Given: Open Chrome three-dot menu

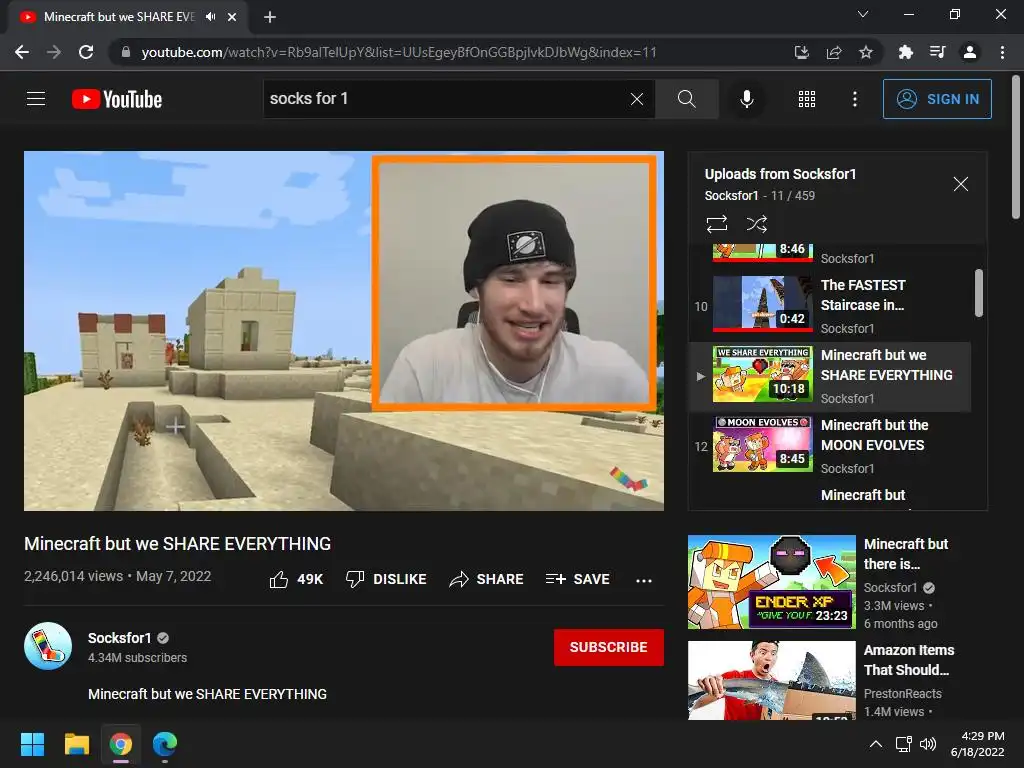Looking at the screenshot, I should pyautogui.click(x=1002, y=52).
